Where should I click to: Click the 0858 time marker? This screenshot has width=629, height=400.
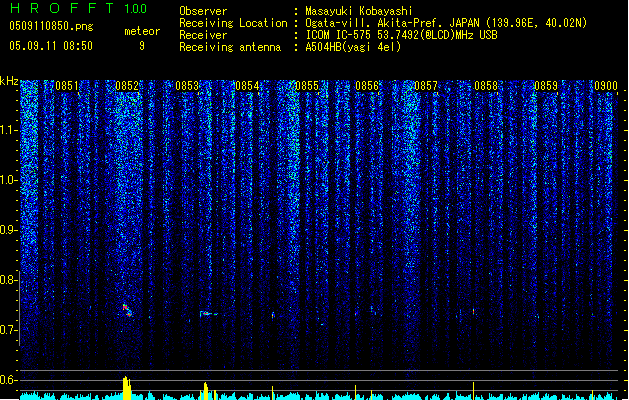pos(486,86)
